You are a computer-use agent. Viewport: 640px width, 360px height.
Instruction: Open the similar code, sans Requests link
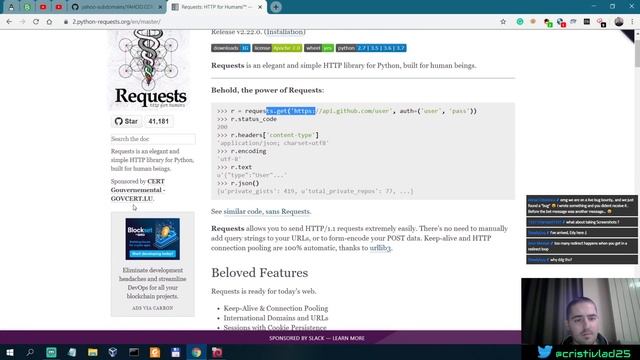tap(267, 211)
